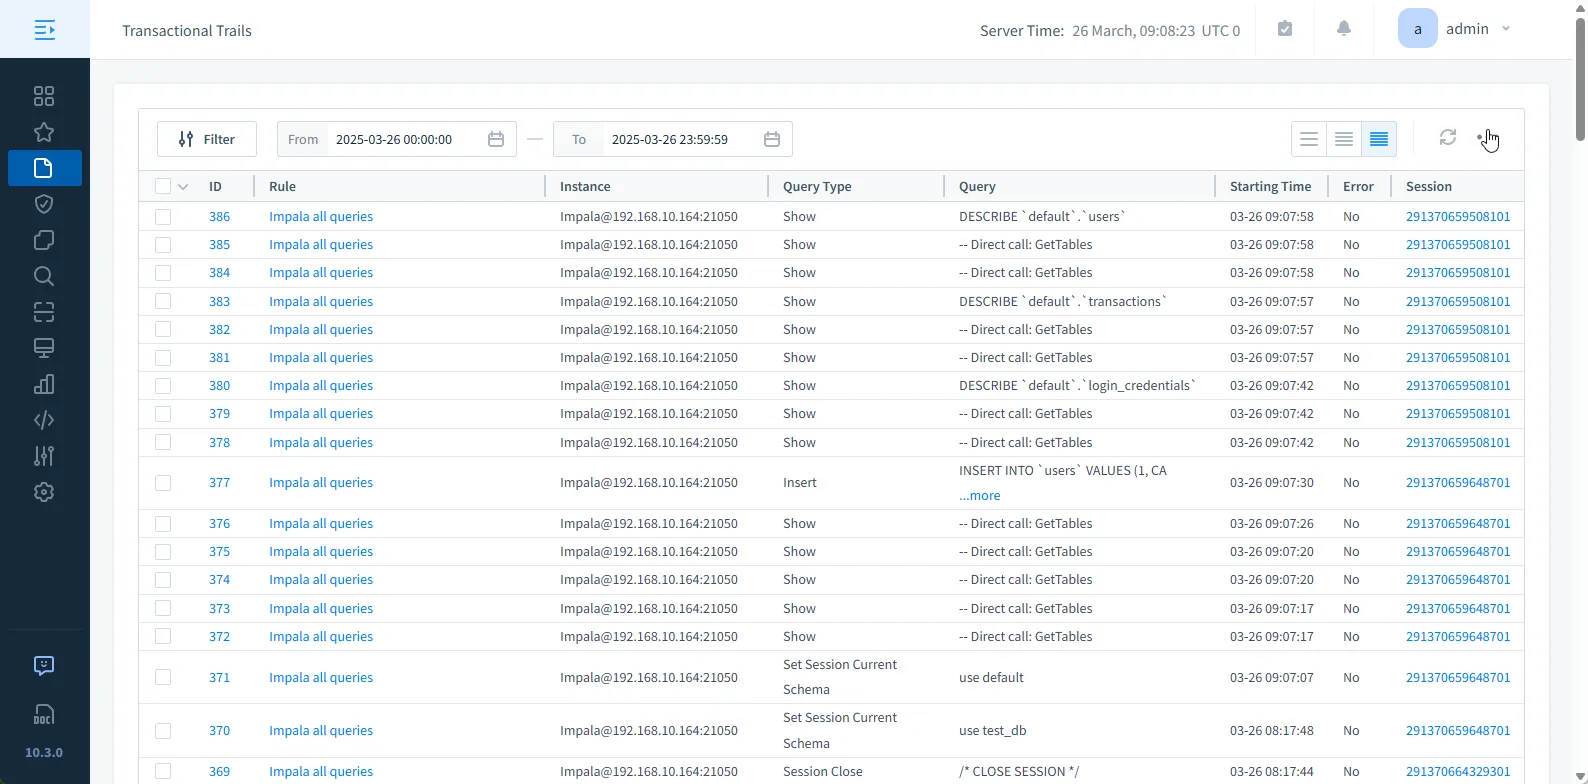Open the bar chart reports icon
Viewport: 1588px width, 784px height.
tap(44, 384)
